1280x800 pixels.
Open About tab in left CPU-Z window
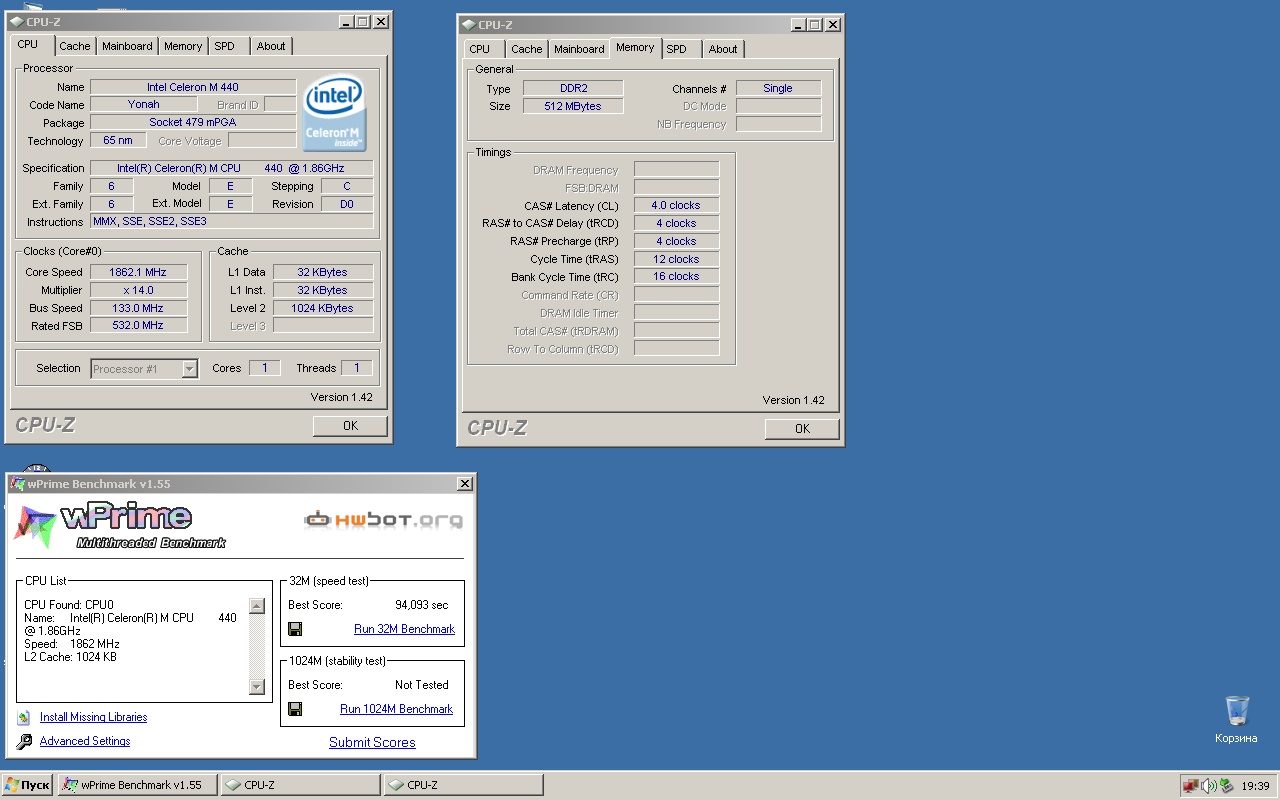(x=271, y=46)
